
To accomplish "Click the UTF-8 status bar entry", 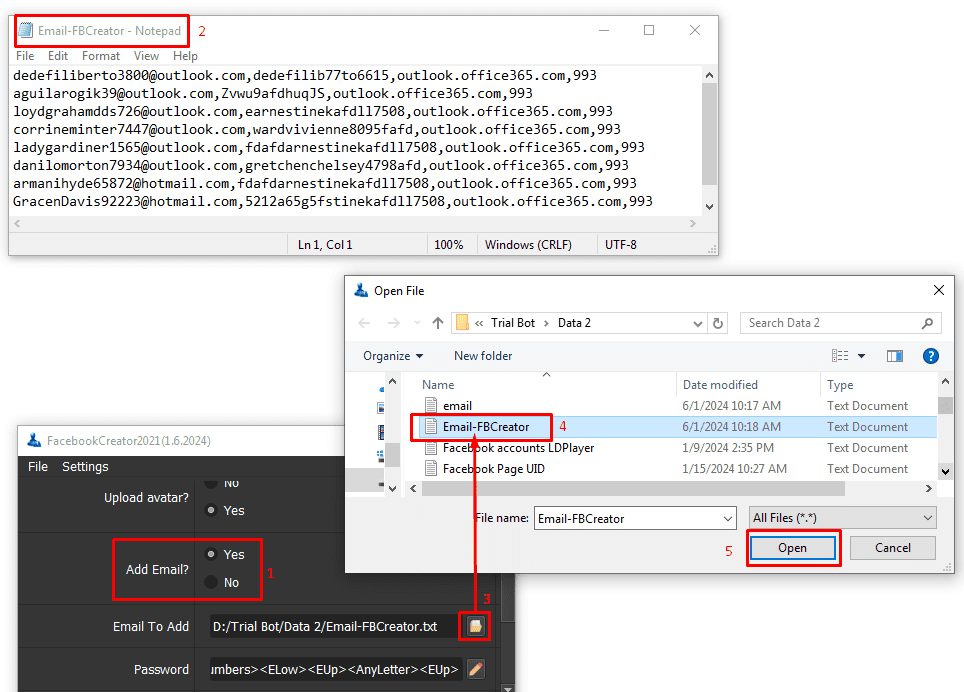I will (x=621, y=245).
